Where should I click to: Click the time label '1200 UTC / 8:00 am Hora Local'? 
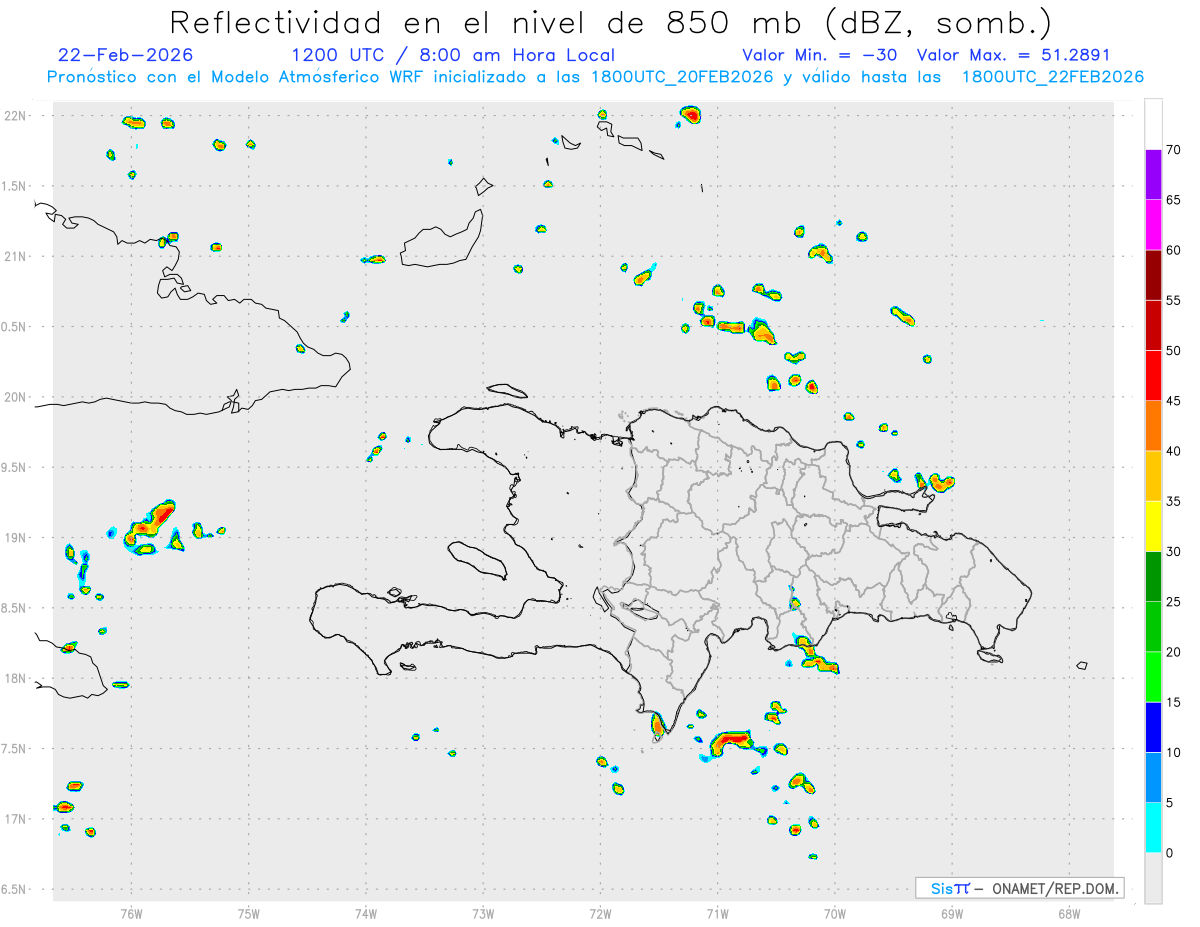click(453, 55)
